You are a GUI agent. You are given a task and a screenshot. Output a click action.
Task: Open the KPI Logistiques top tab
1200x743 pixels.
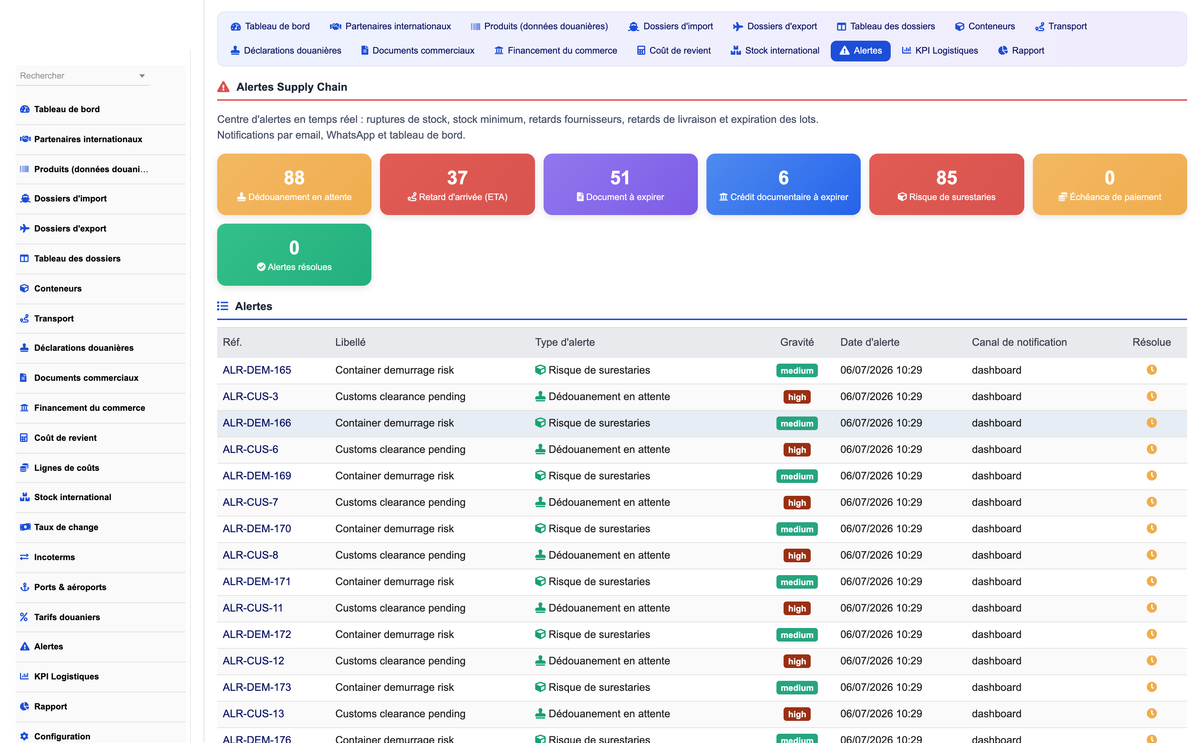coord(940,50)
